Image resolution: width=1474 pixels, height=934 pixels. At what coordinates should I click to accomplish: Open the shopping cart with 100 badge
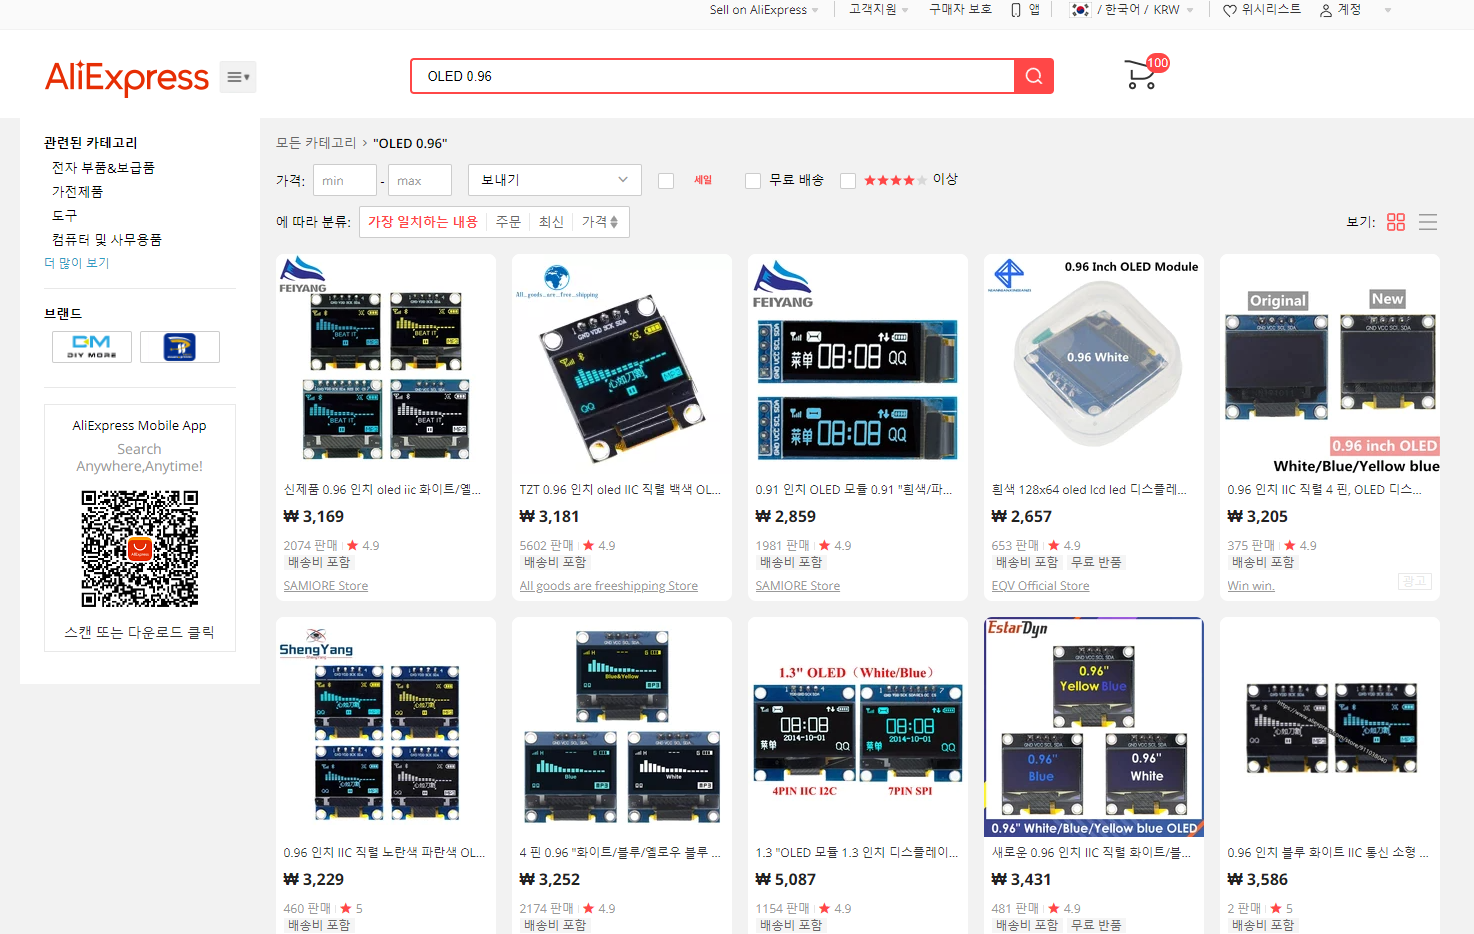click(x=1146, y=73)
